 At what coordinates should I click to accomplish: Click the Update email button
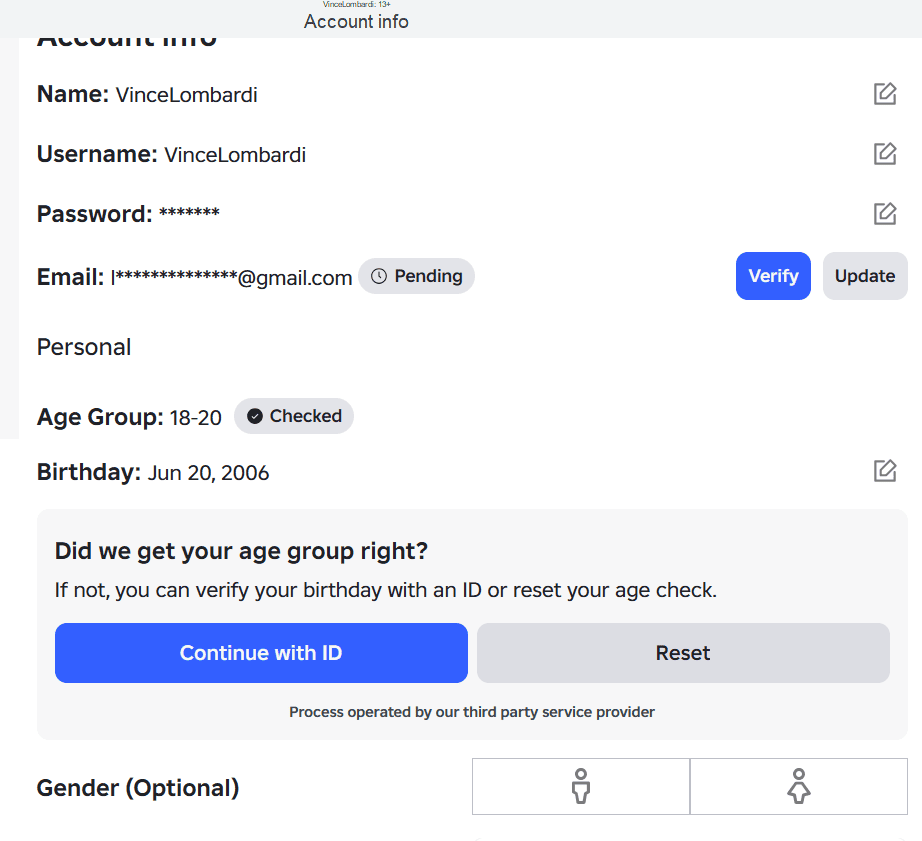865,276
